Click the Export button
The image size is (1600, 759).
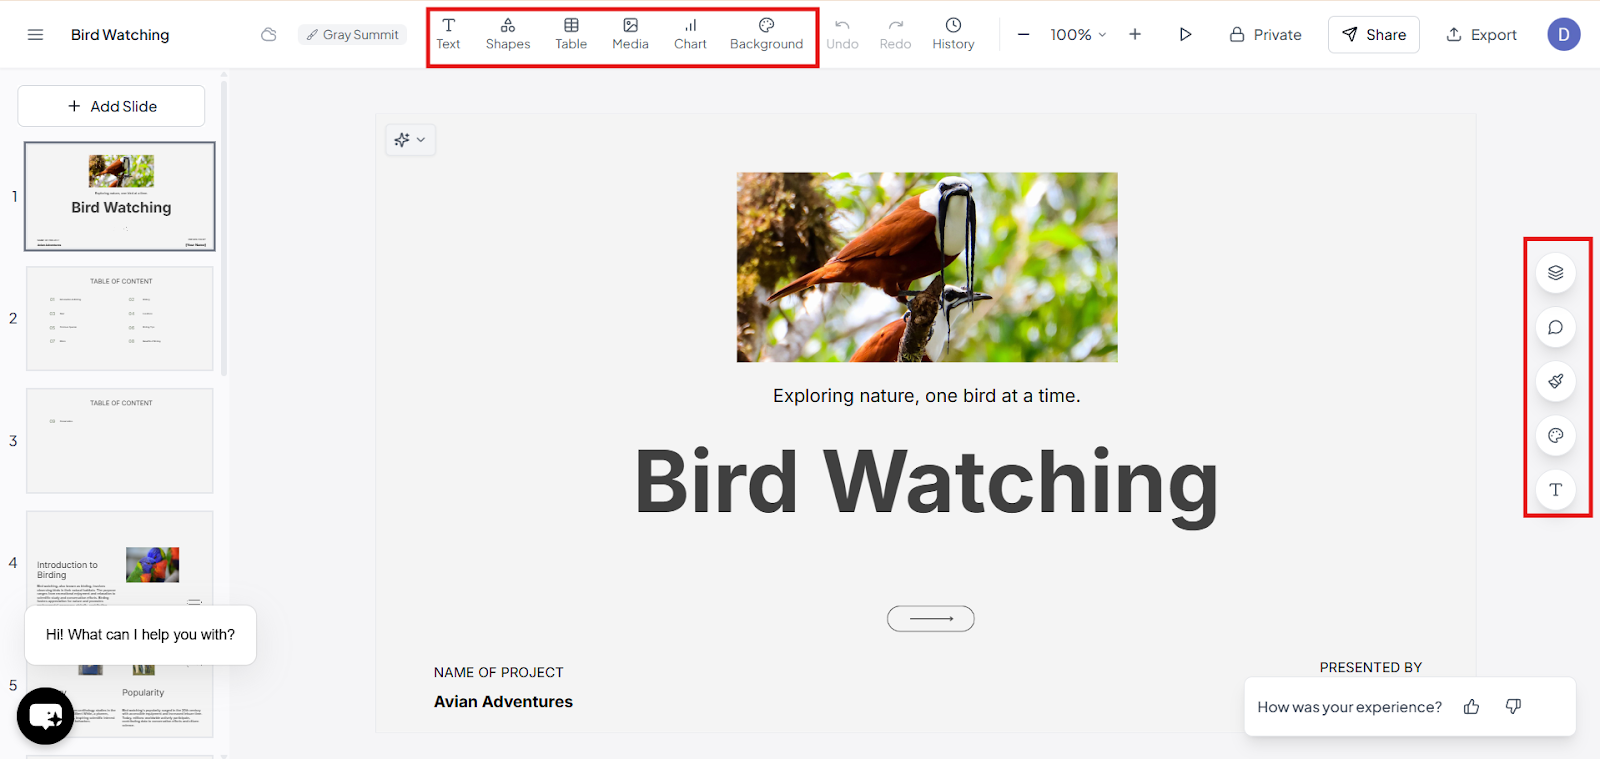(1481, 35)
